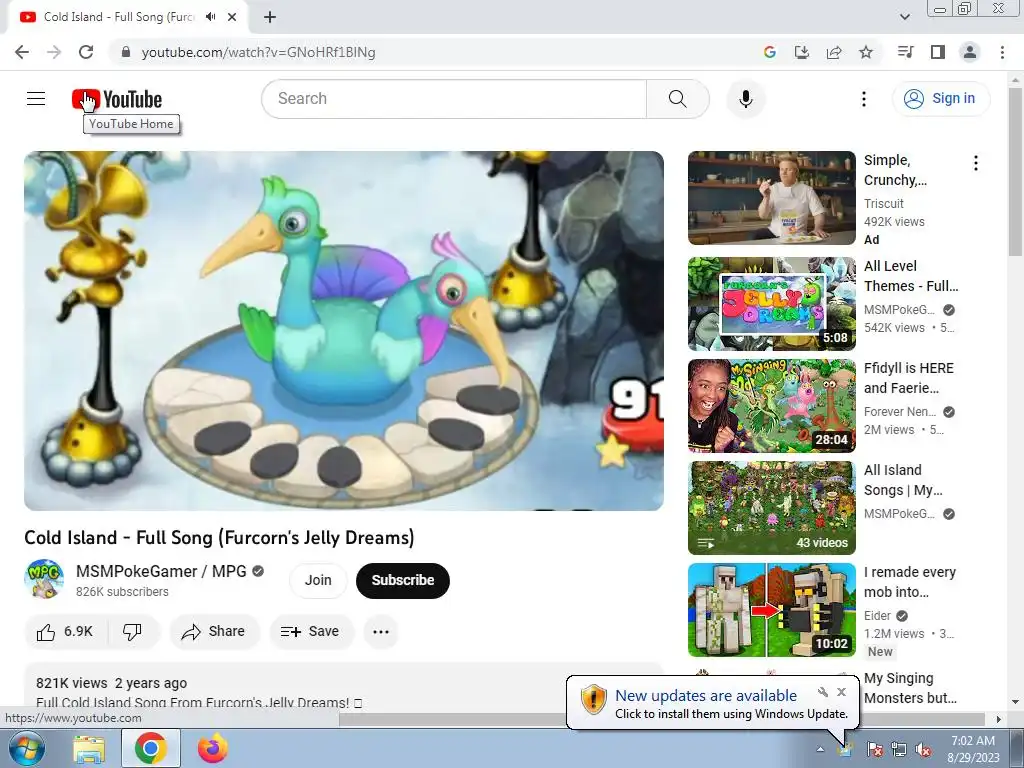Click Chrome taskbar icon
The image size is (1024, 768).
point(151,748)
